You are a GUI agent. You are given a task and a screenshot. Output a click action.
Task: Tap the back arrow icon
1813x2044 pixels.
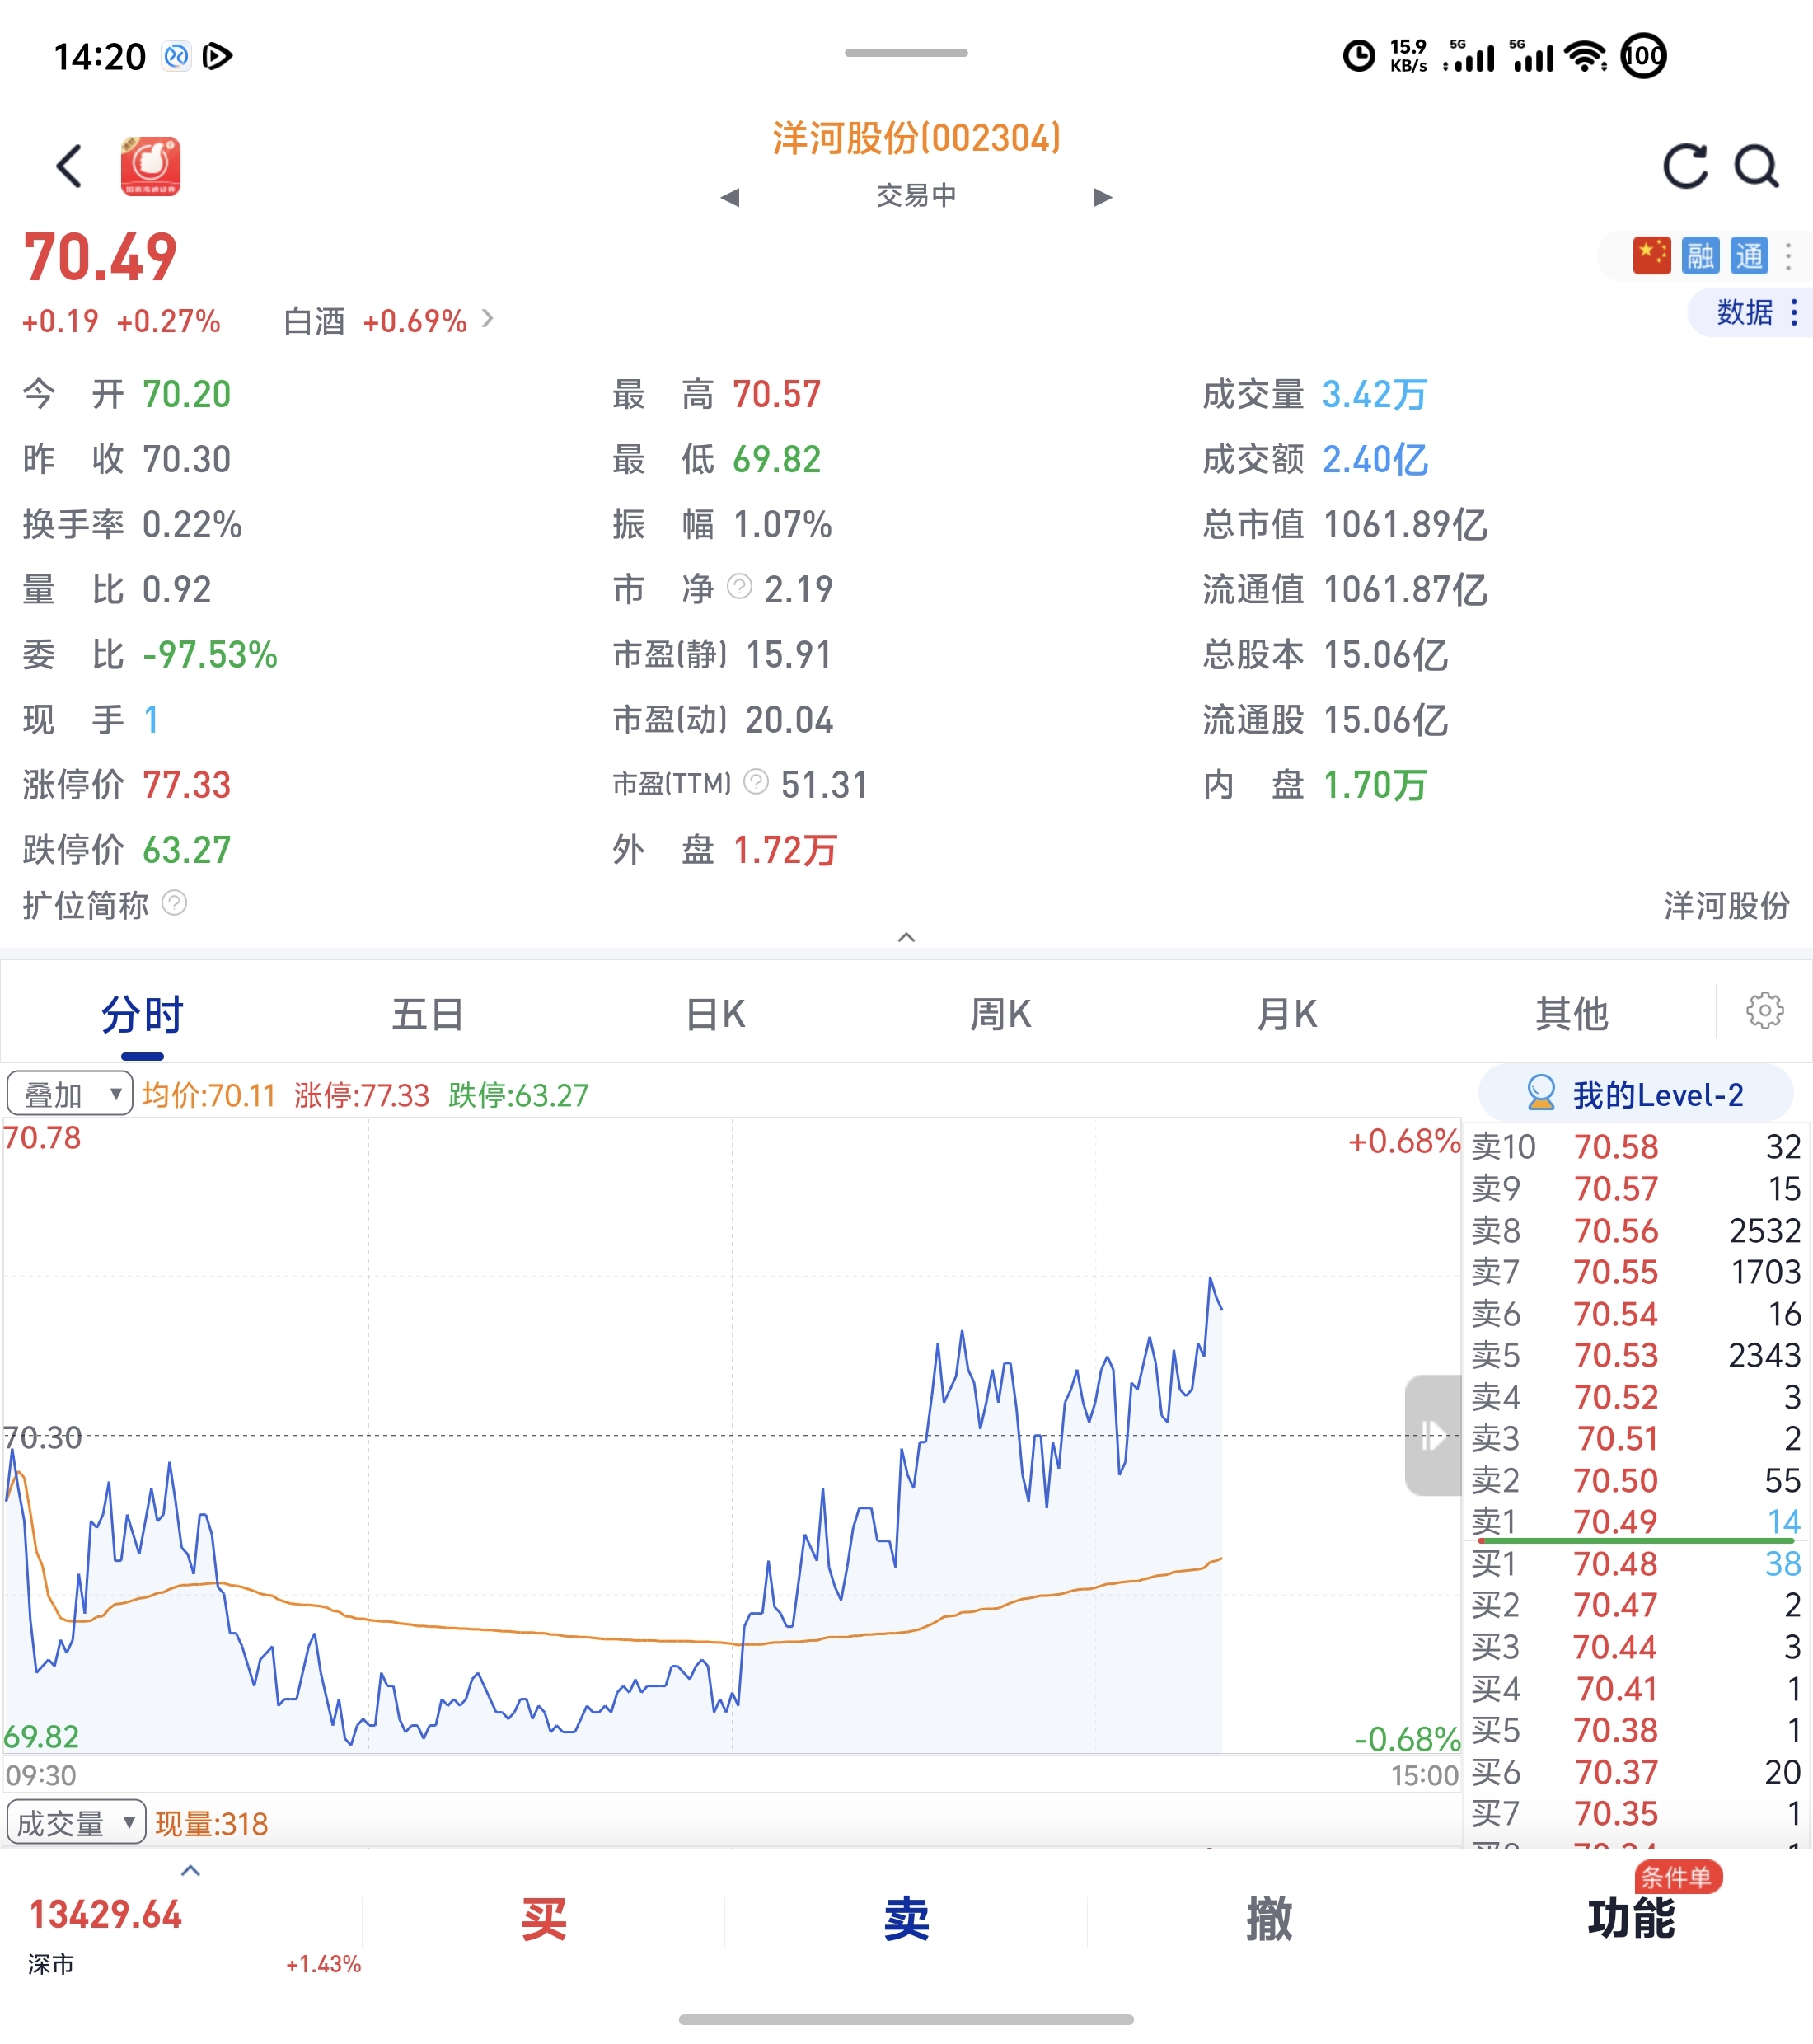click(x=69, y=166)
